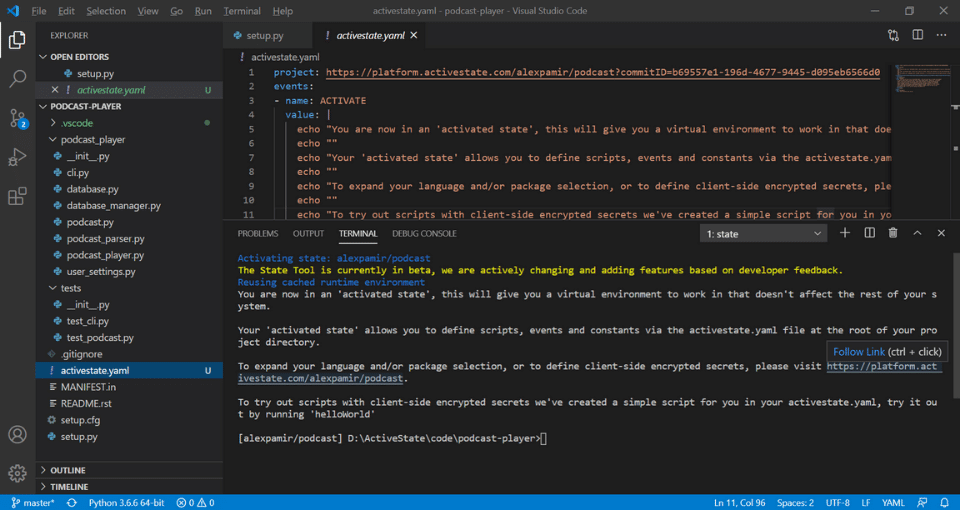Change indentation via Spaces: 2
The height and width of the screenshot is (510, 960).
coord(795,503)
